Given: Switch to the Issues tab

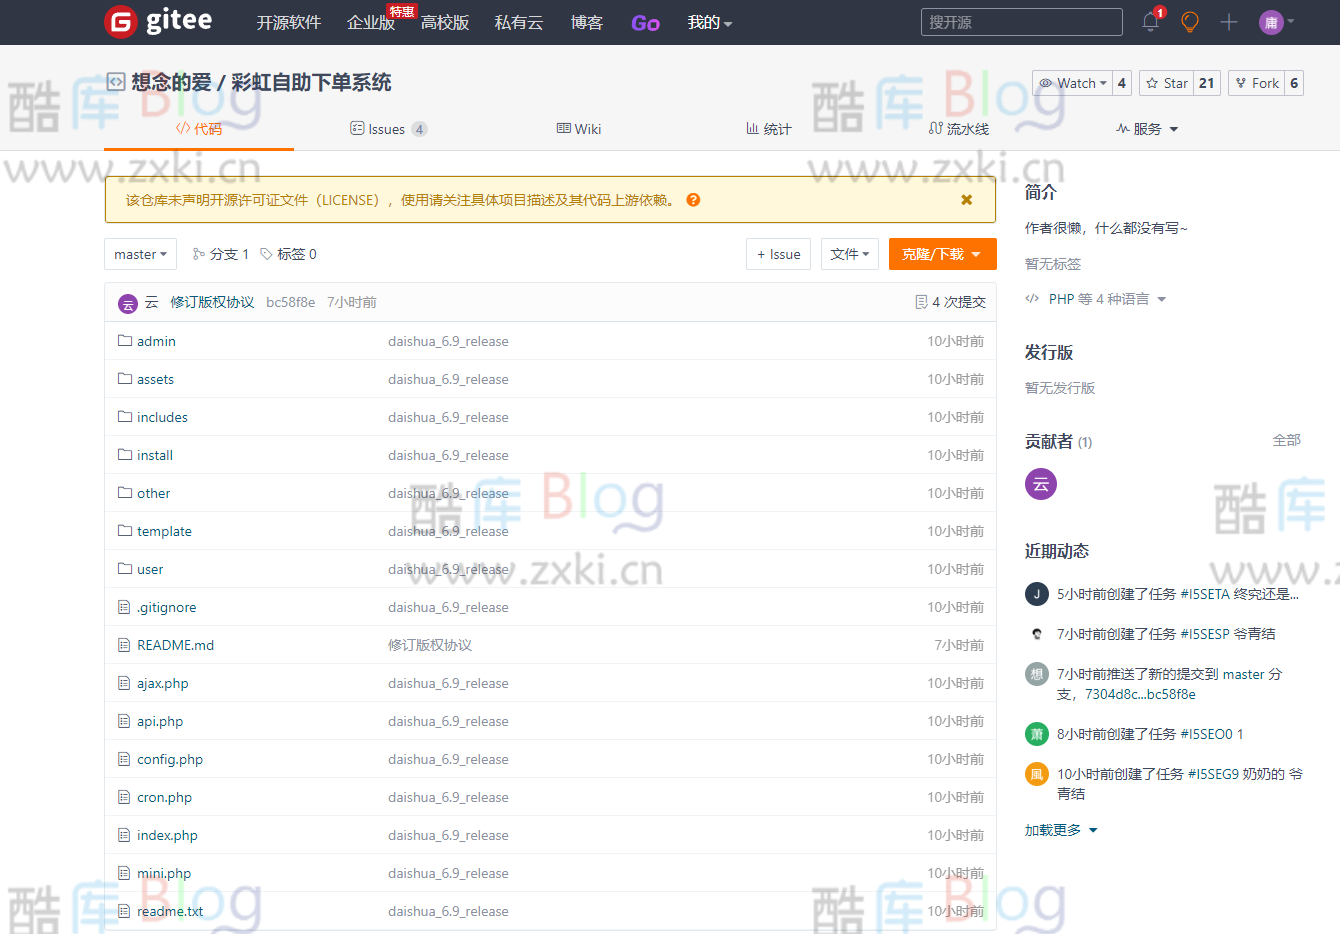Looking at the screenshot, I should (388, 128).
